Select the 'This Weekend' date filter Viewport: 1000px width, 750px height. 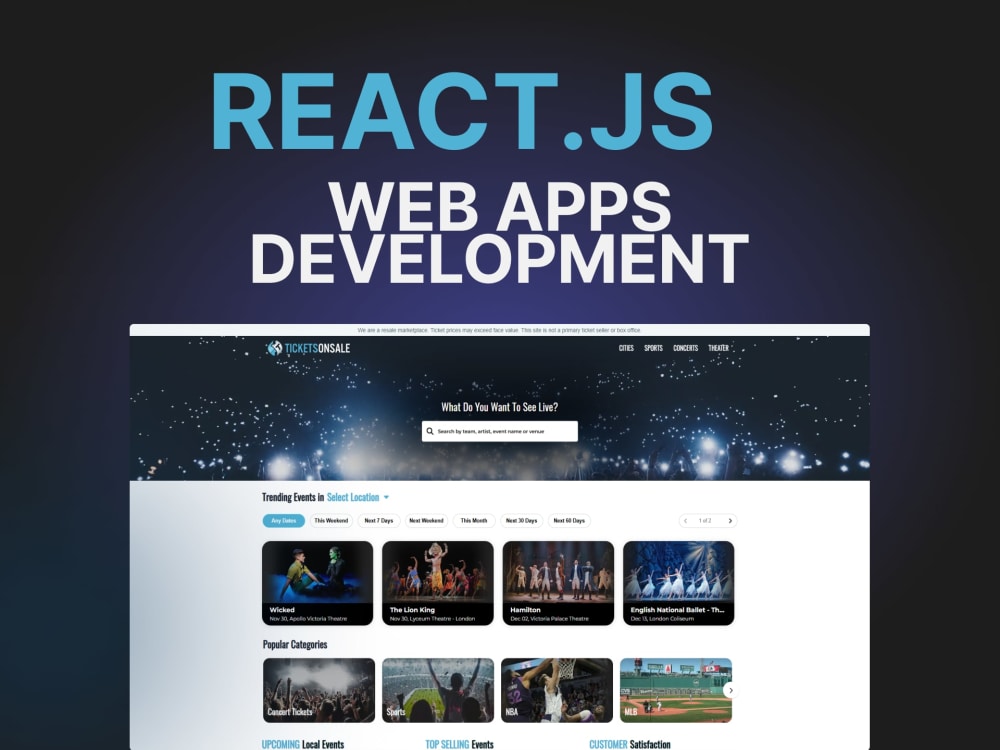click(329, 520)
